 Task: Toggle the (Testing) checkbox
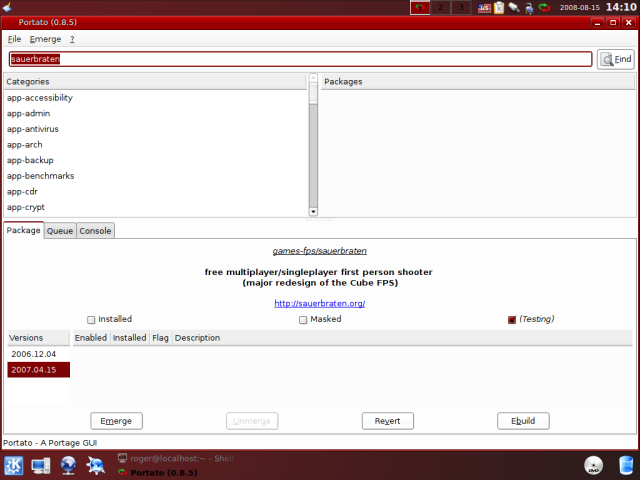tap(512, 320)
